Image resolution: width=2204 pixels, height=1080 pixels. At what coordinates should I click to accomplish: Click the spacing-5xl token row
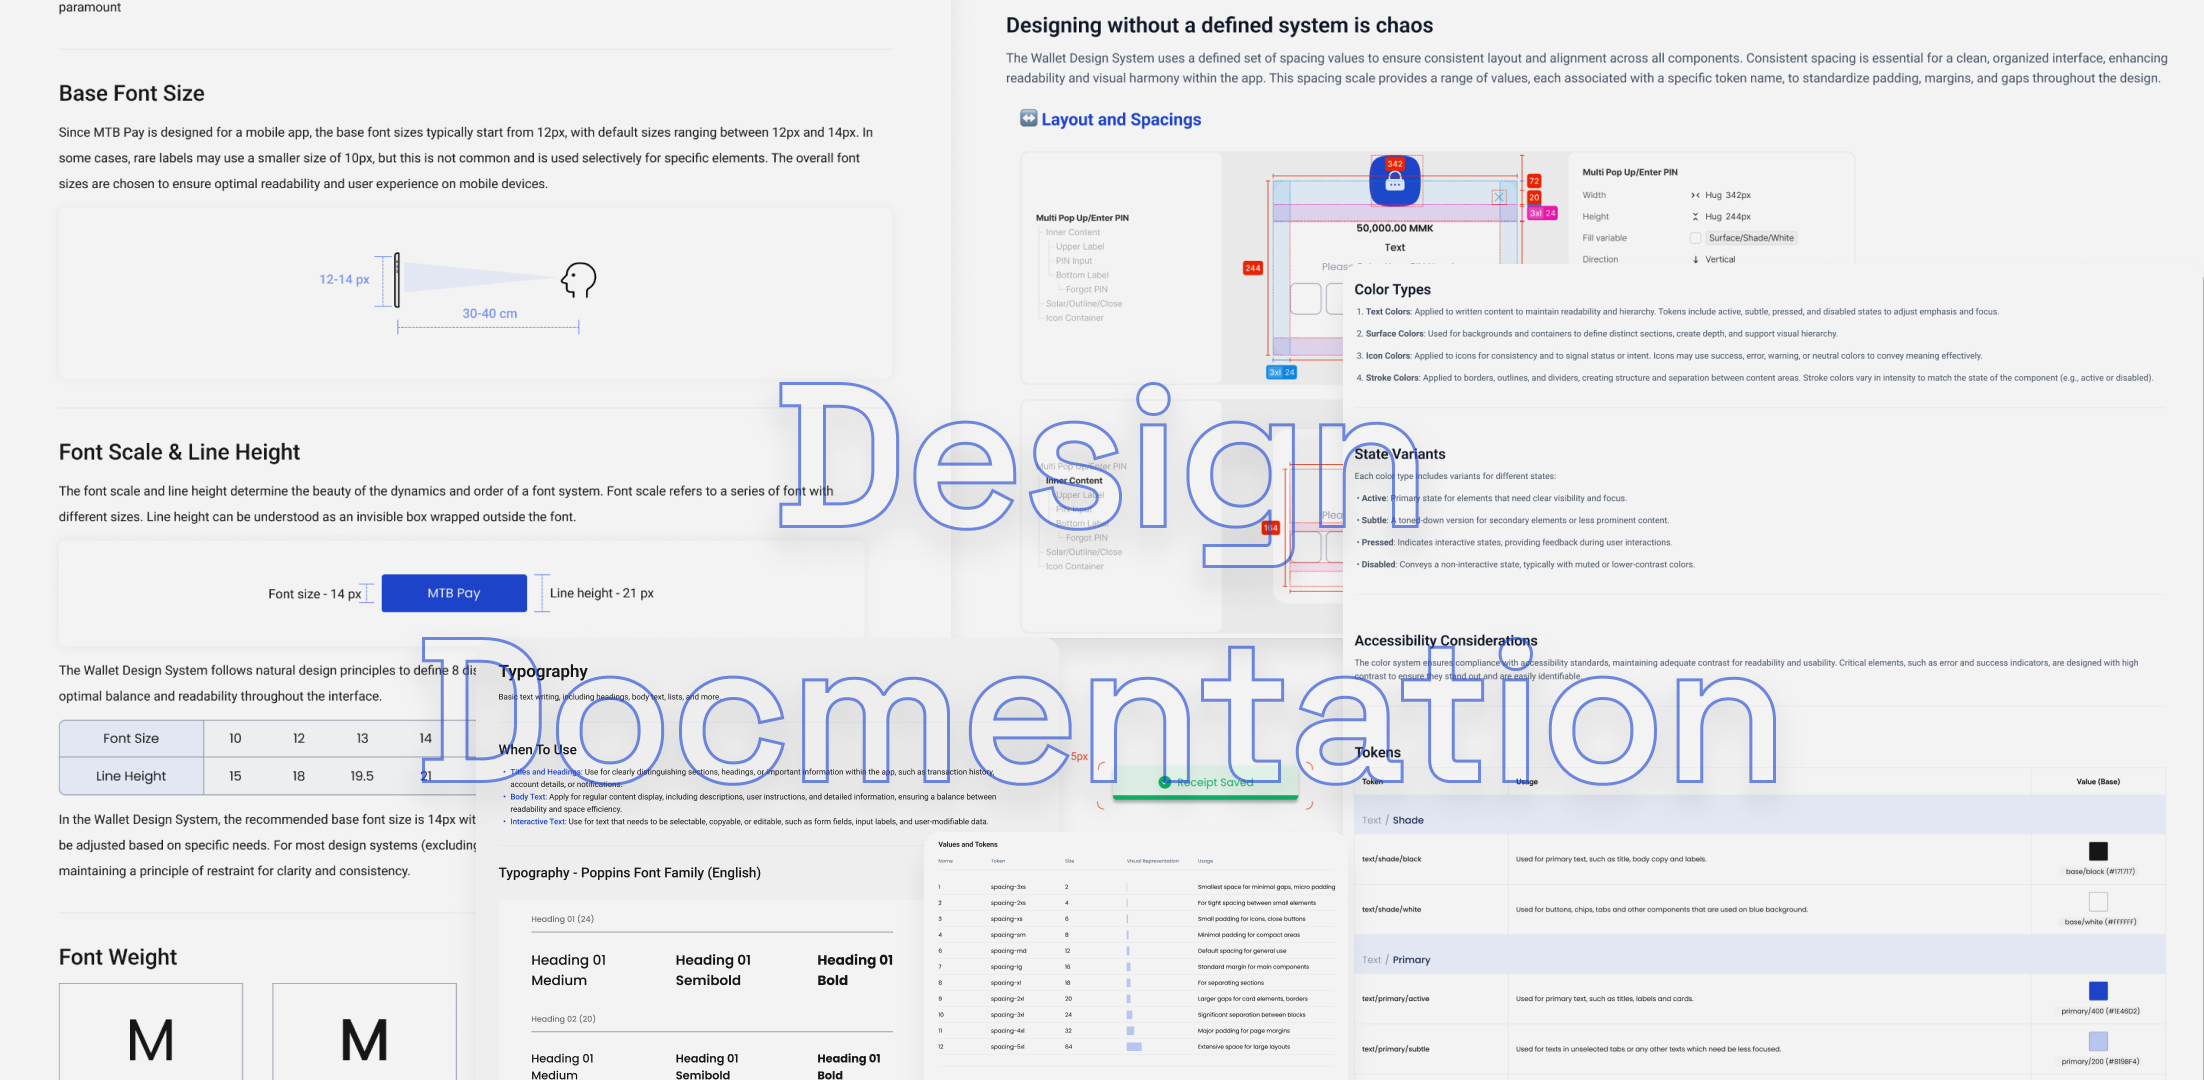(x=1136, y=1047)
